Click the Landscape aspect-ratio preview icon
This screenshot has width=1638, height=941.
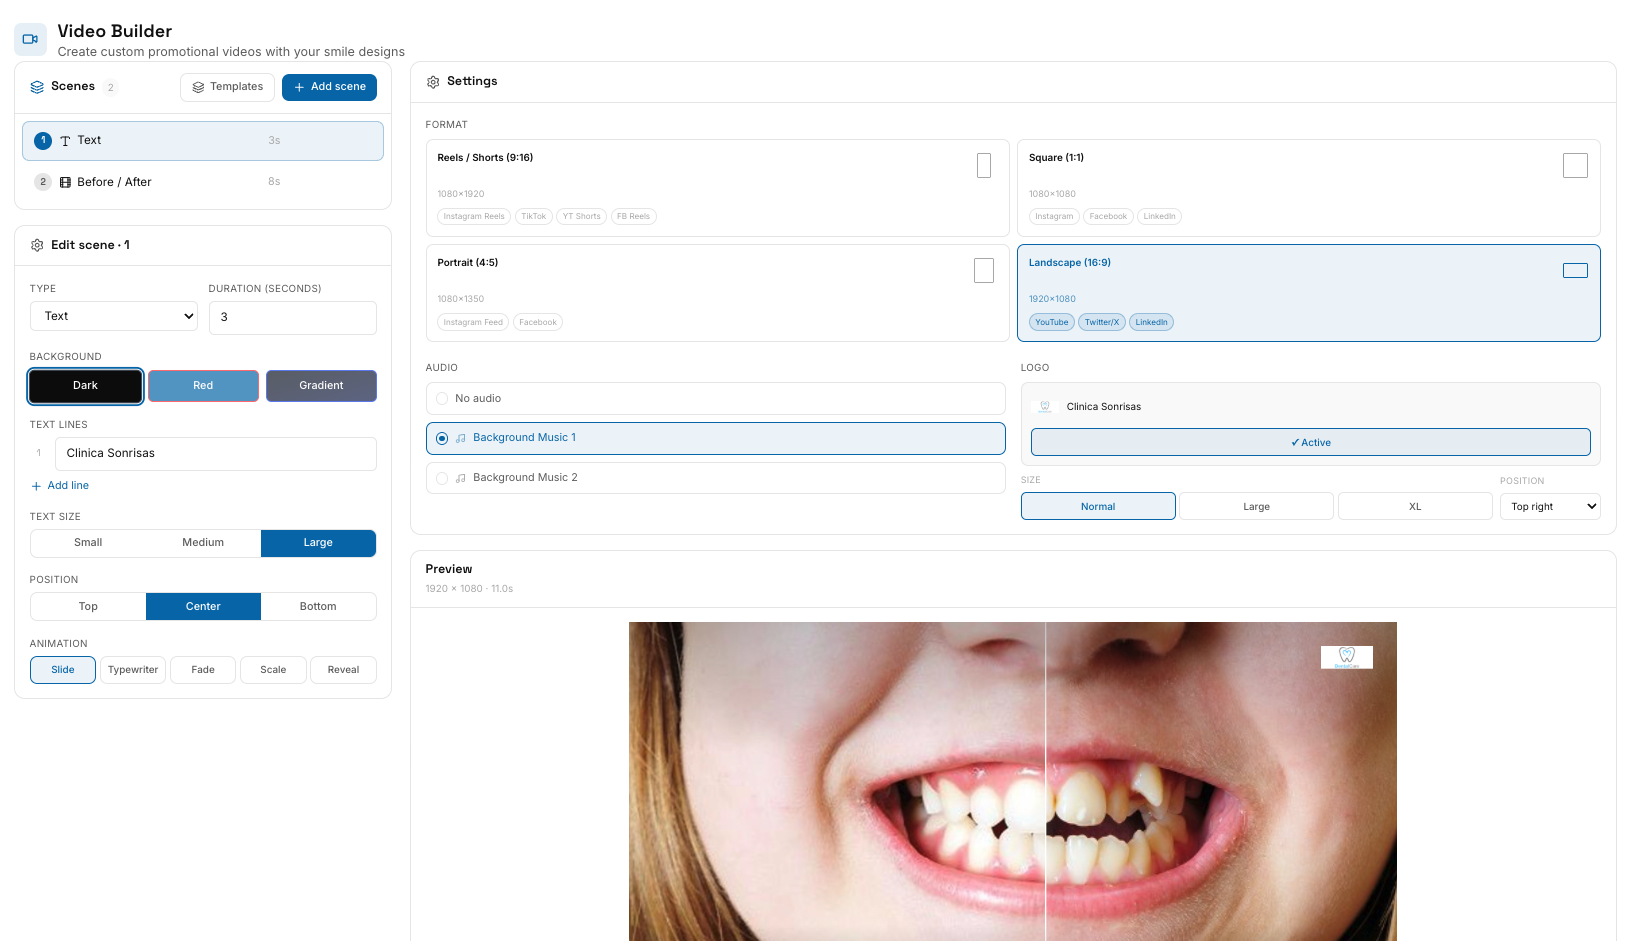(1575, 270)
